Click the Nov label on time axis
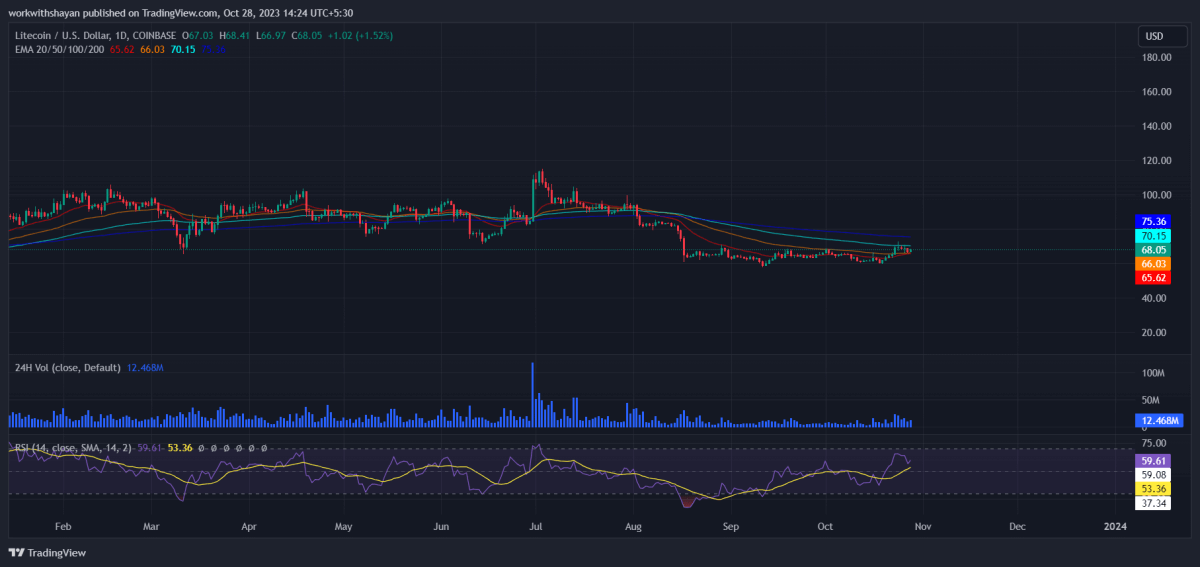 pos(921,525)
